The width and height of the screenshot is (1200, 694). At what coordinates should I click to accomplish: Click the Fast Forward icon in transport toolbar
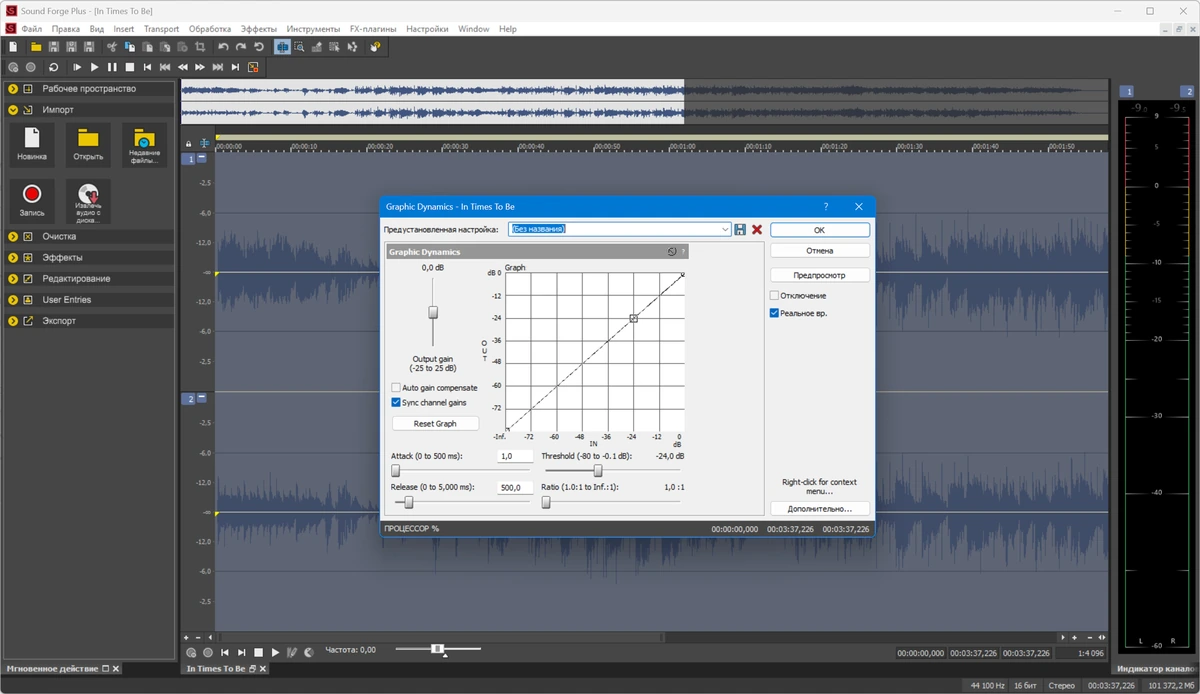[200, 67]
